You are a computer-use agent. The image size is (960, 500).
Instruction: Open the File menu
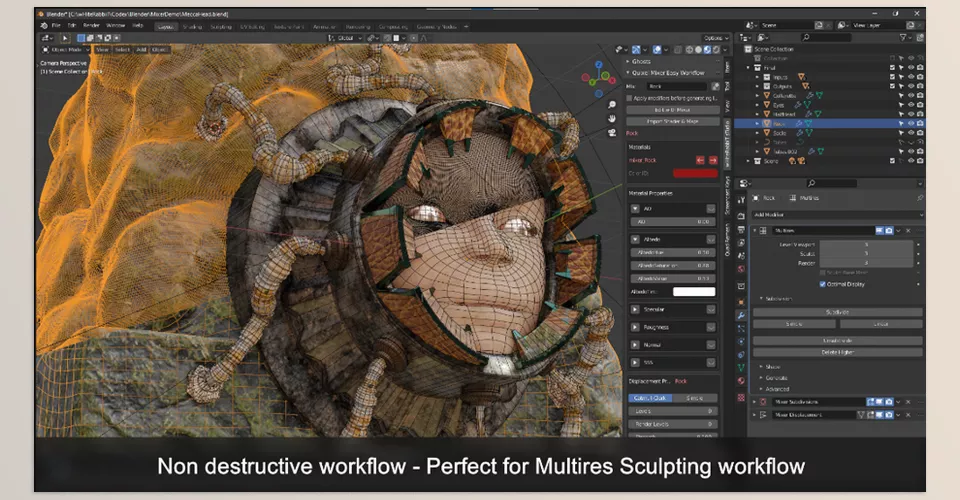coord(56,26)
